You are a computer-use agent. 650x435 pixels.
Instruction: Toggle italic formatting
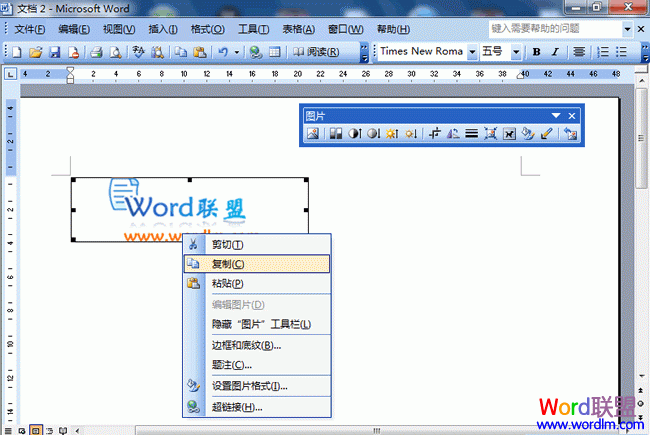click(x=555, y=52)
